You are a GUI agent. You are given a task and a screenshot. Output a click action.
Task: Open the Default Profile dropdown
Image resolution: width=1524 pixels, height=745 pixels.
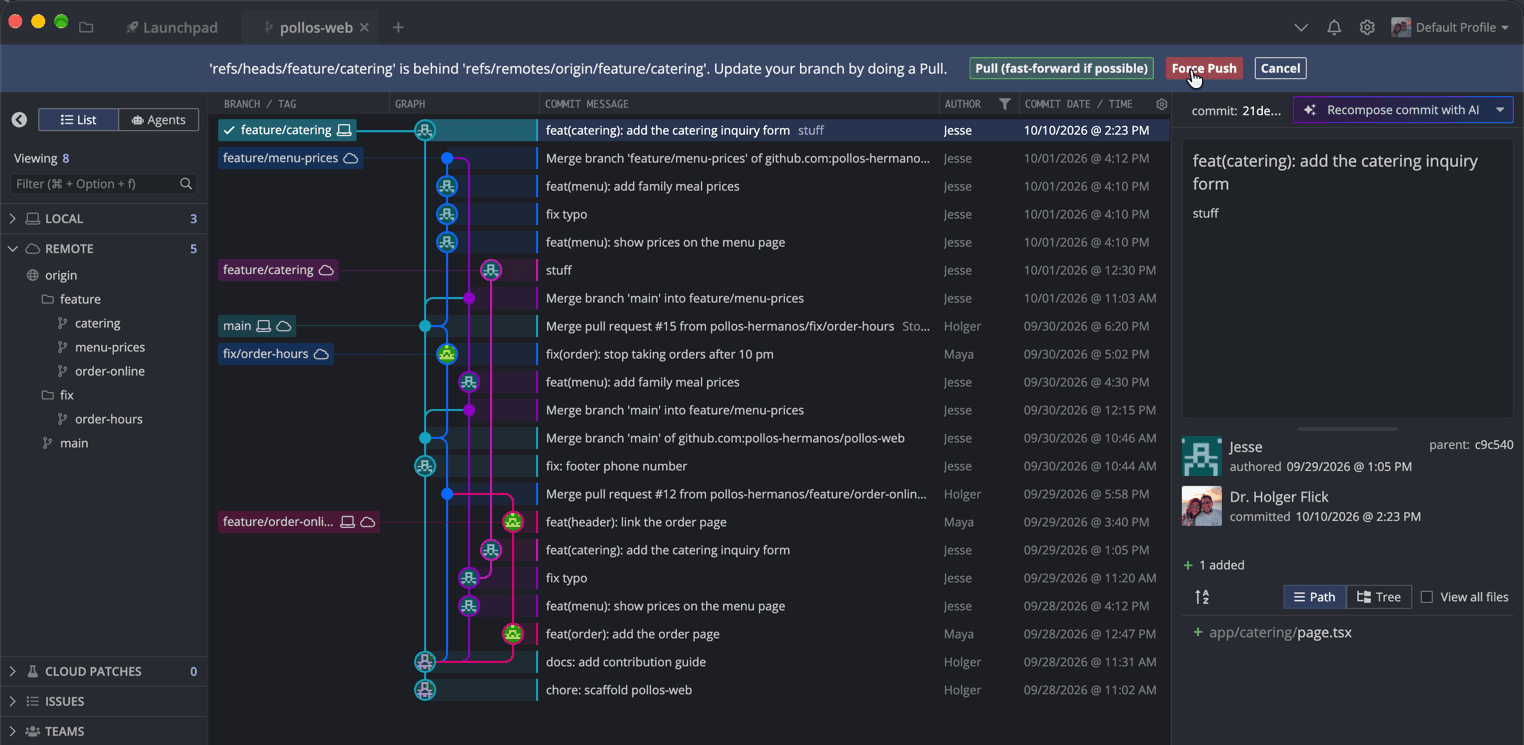coord(1450,27)
